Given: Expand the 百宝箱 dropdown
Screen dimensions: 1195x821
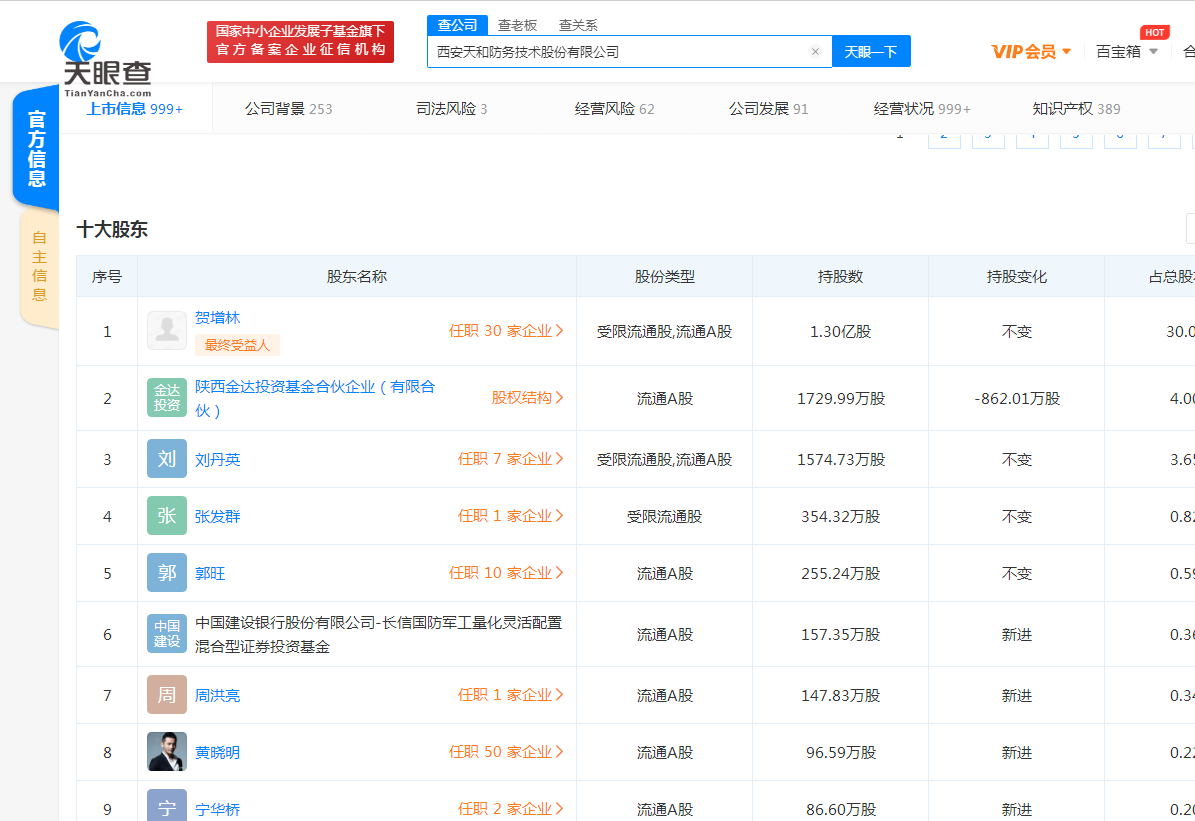Looking at the screenshot, I should (x=1127, y=52).
